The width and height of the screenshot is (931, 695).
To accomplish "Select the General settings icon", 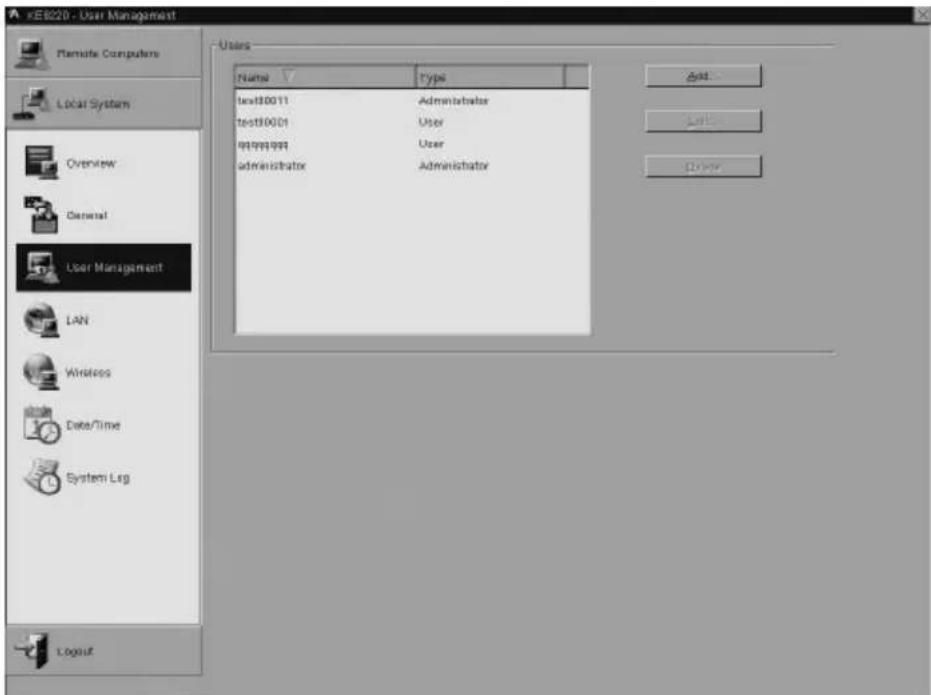I will click(x=42, y=215).
